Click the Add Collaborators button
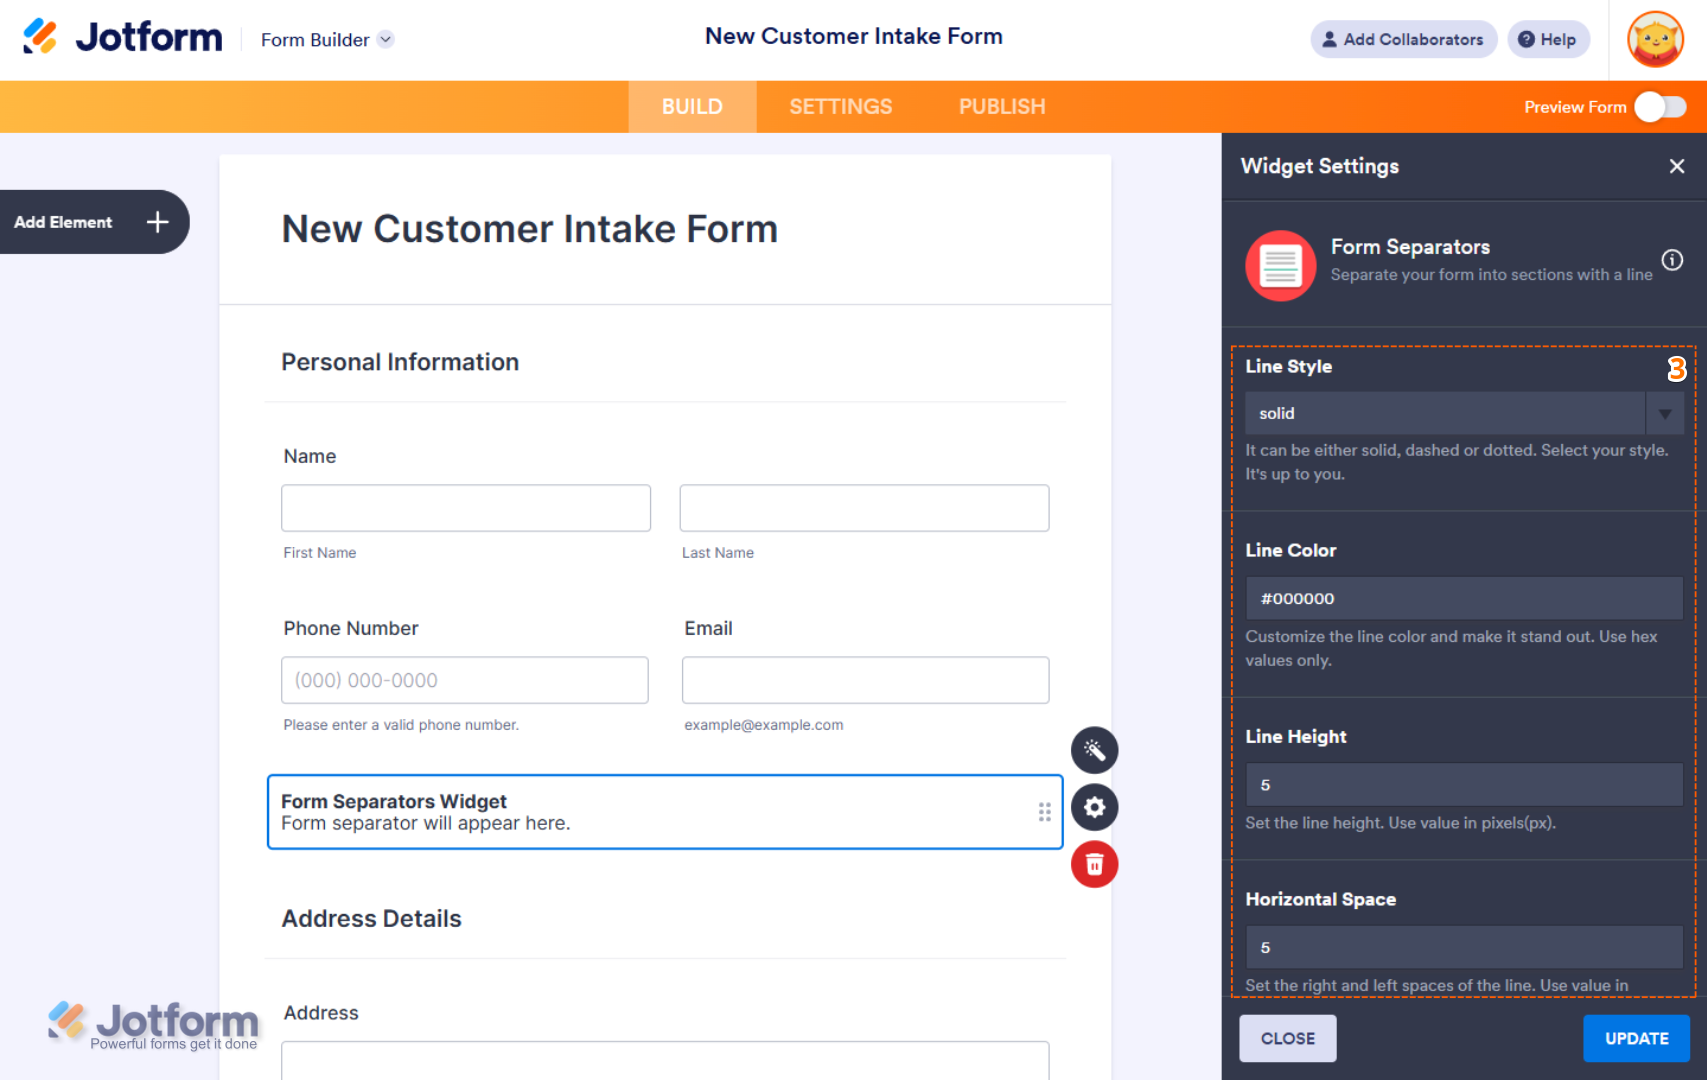This screenshot has height=1080, width=1707. pyautogui.click(x=1403, y=39)
